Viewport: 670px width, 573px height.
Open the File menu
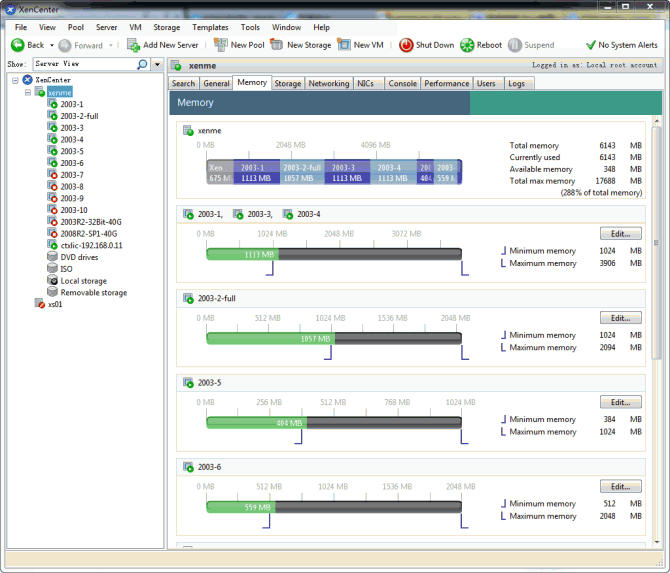(x=21, y=27)
